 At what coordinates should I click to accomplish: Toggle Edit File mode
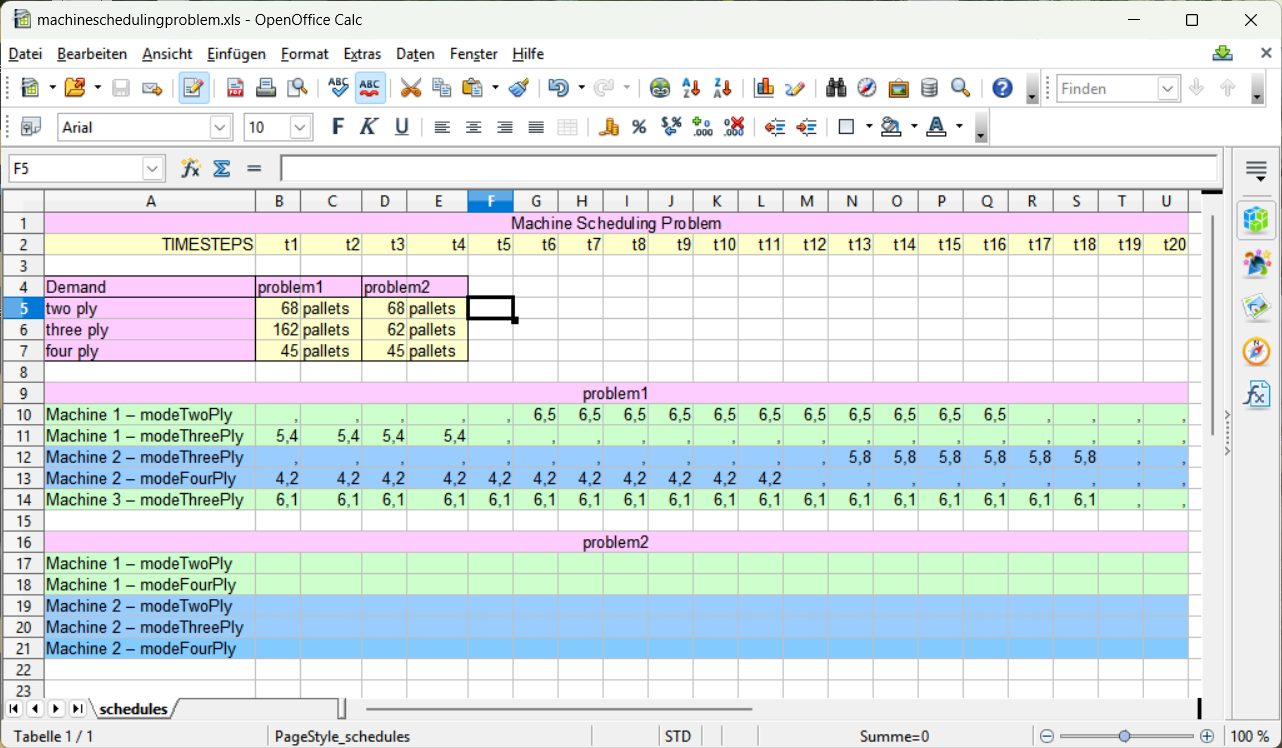click(x=194, y=88)
